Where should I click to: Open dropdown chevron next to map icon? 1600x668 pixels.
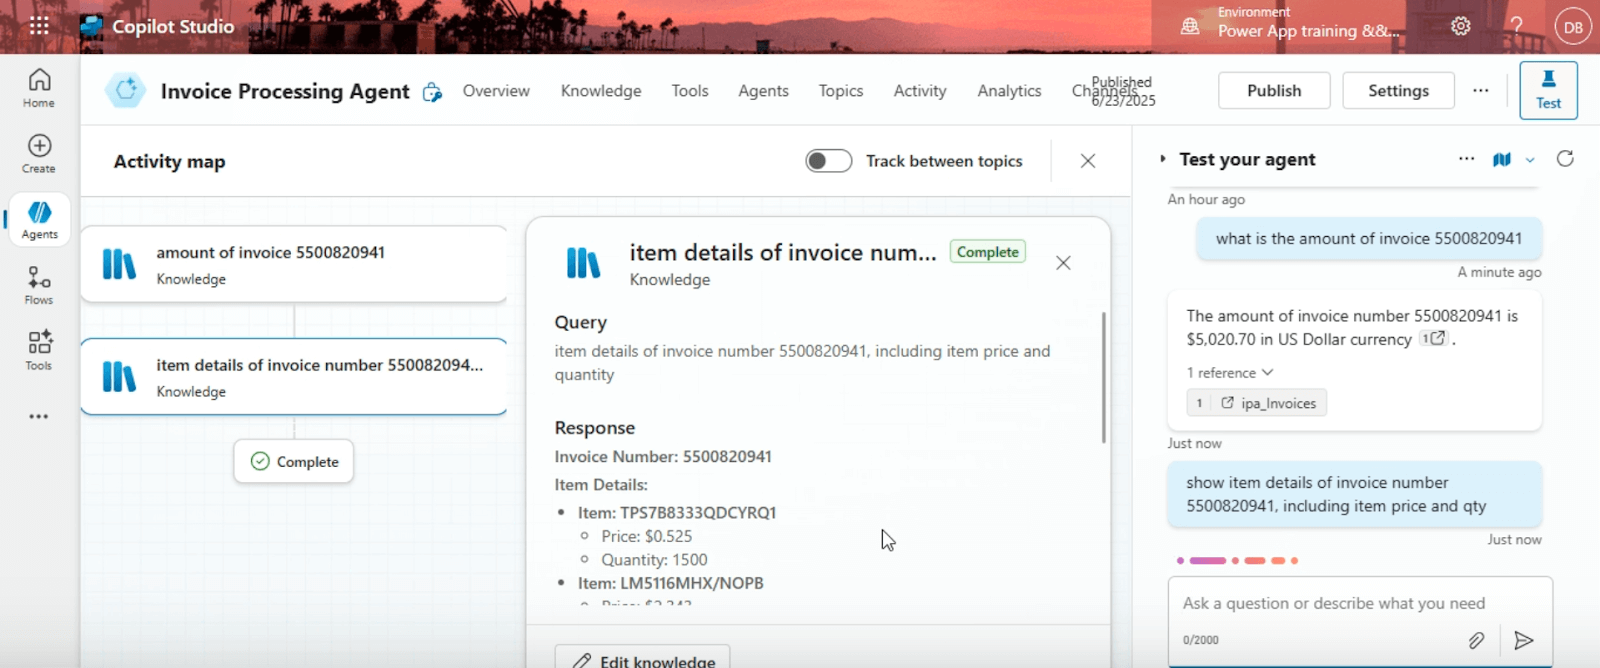pyautogui.click(x=1530, y=160)
